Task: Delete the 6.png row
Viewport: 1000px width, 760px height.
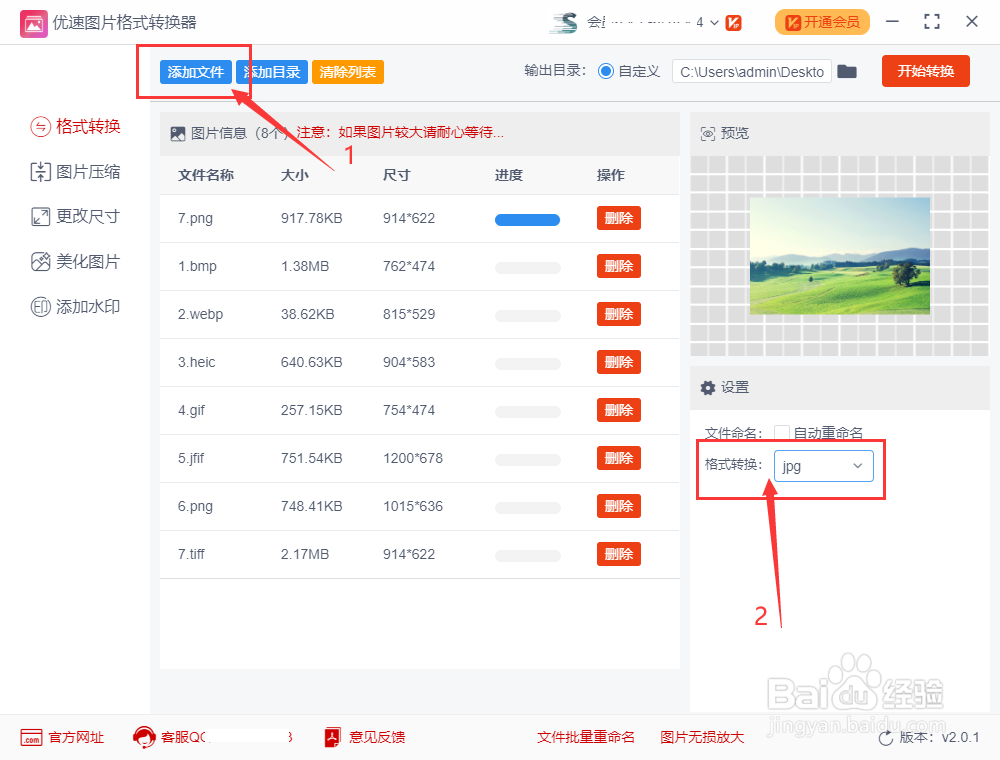Action: [619, 506]
